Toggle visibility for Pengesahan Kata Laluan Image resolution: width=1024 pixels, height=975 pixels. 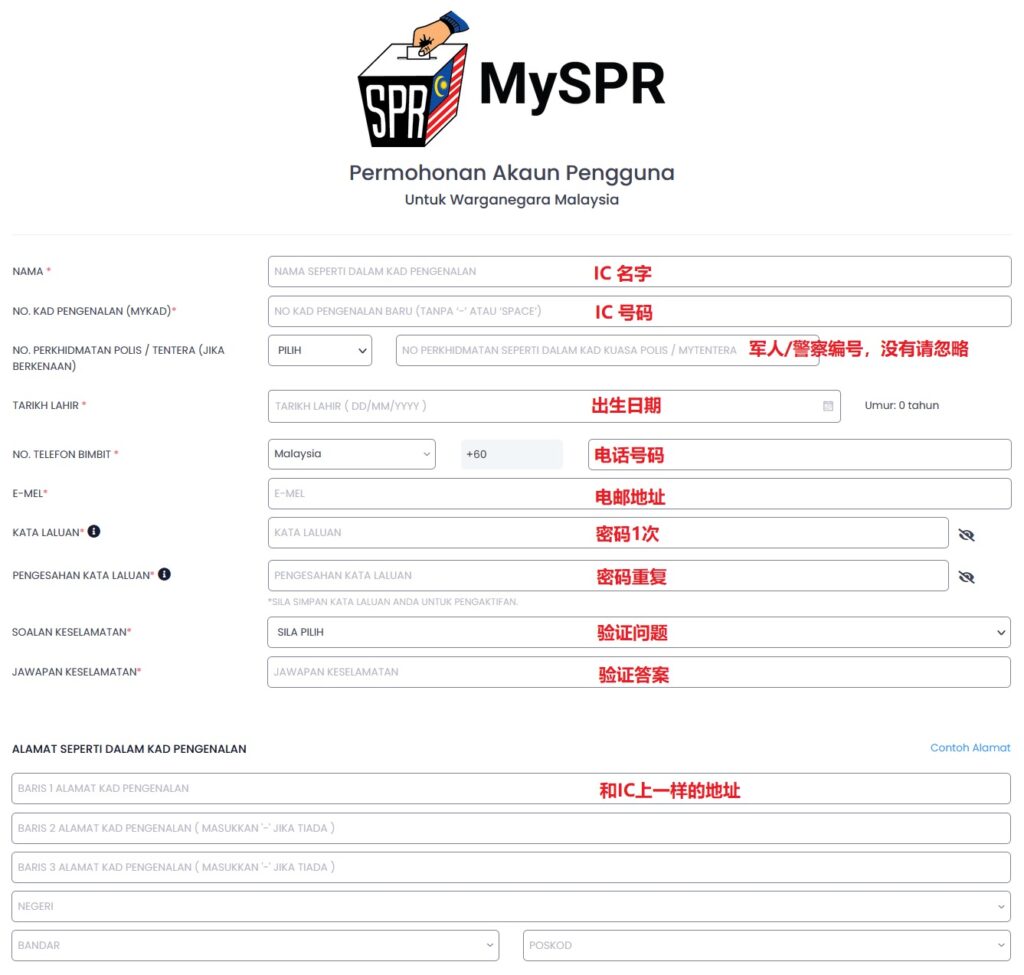tap(967, 577)
